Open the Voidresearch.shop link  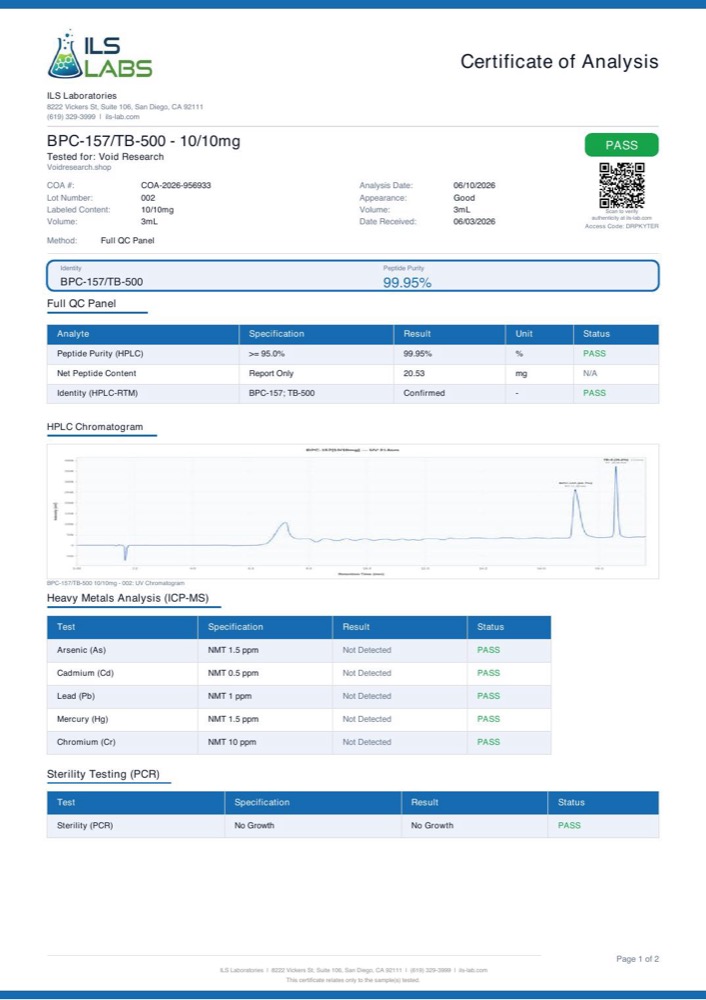click(79, 167)
